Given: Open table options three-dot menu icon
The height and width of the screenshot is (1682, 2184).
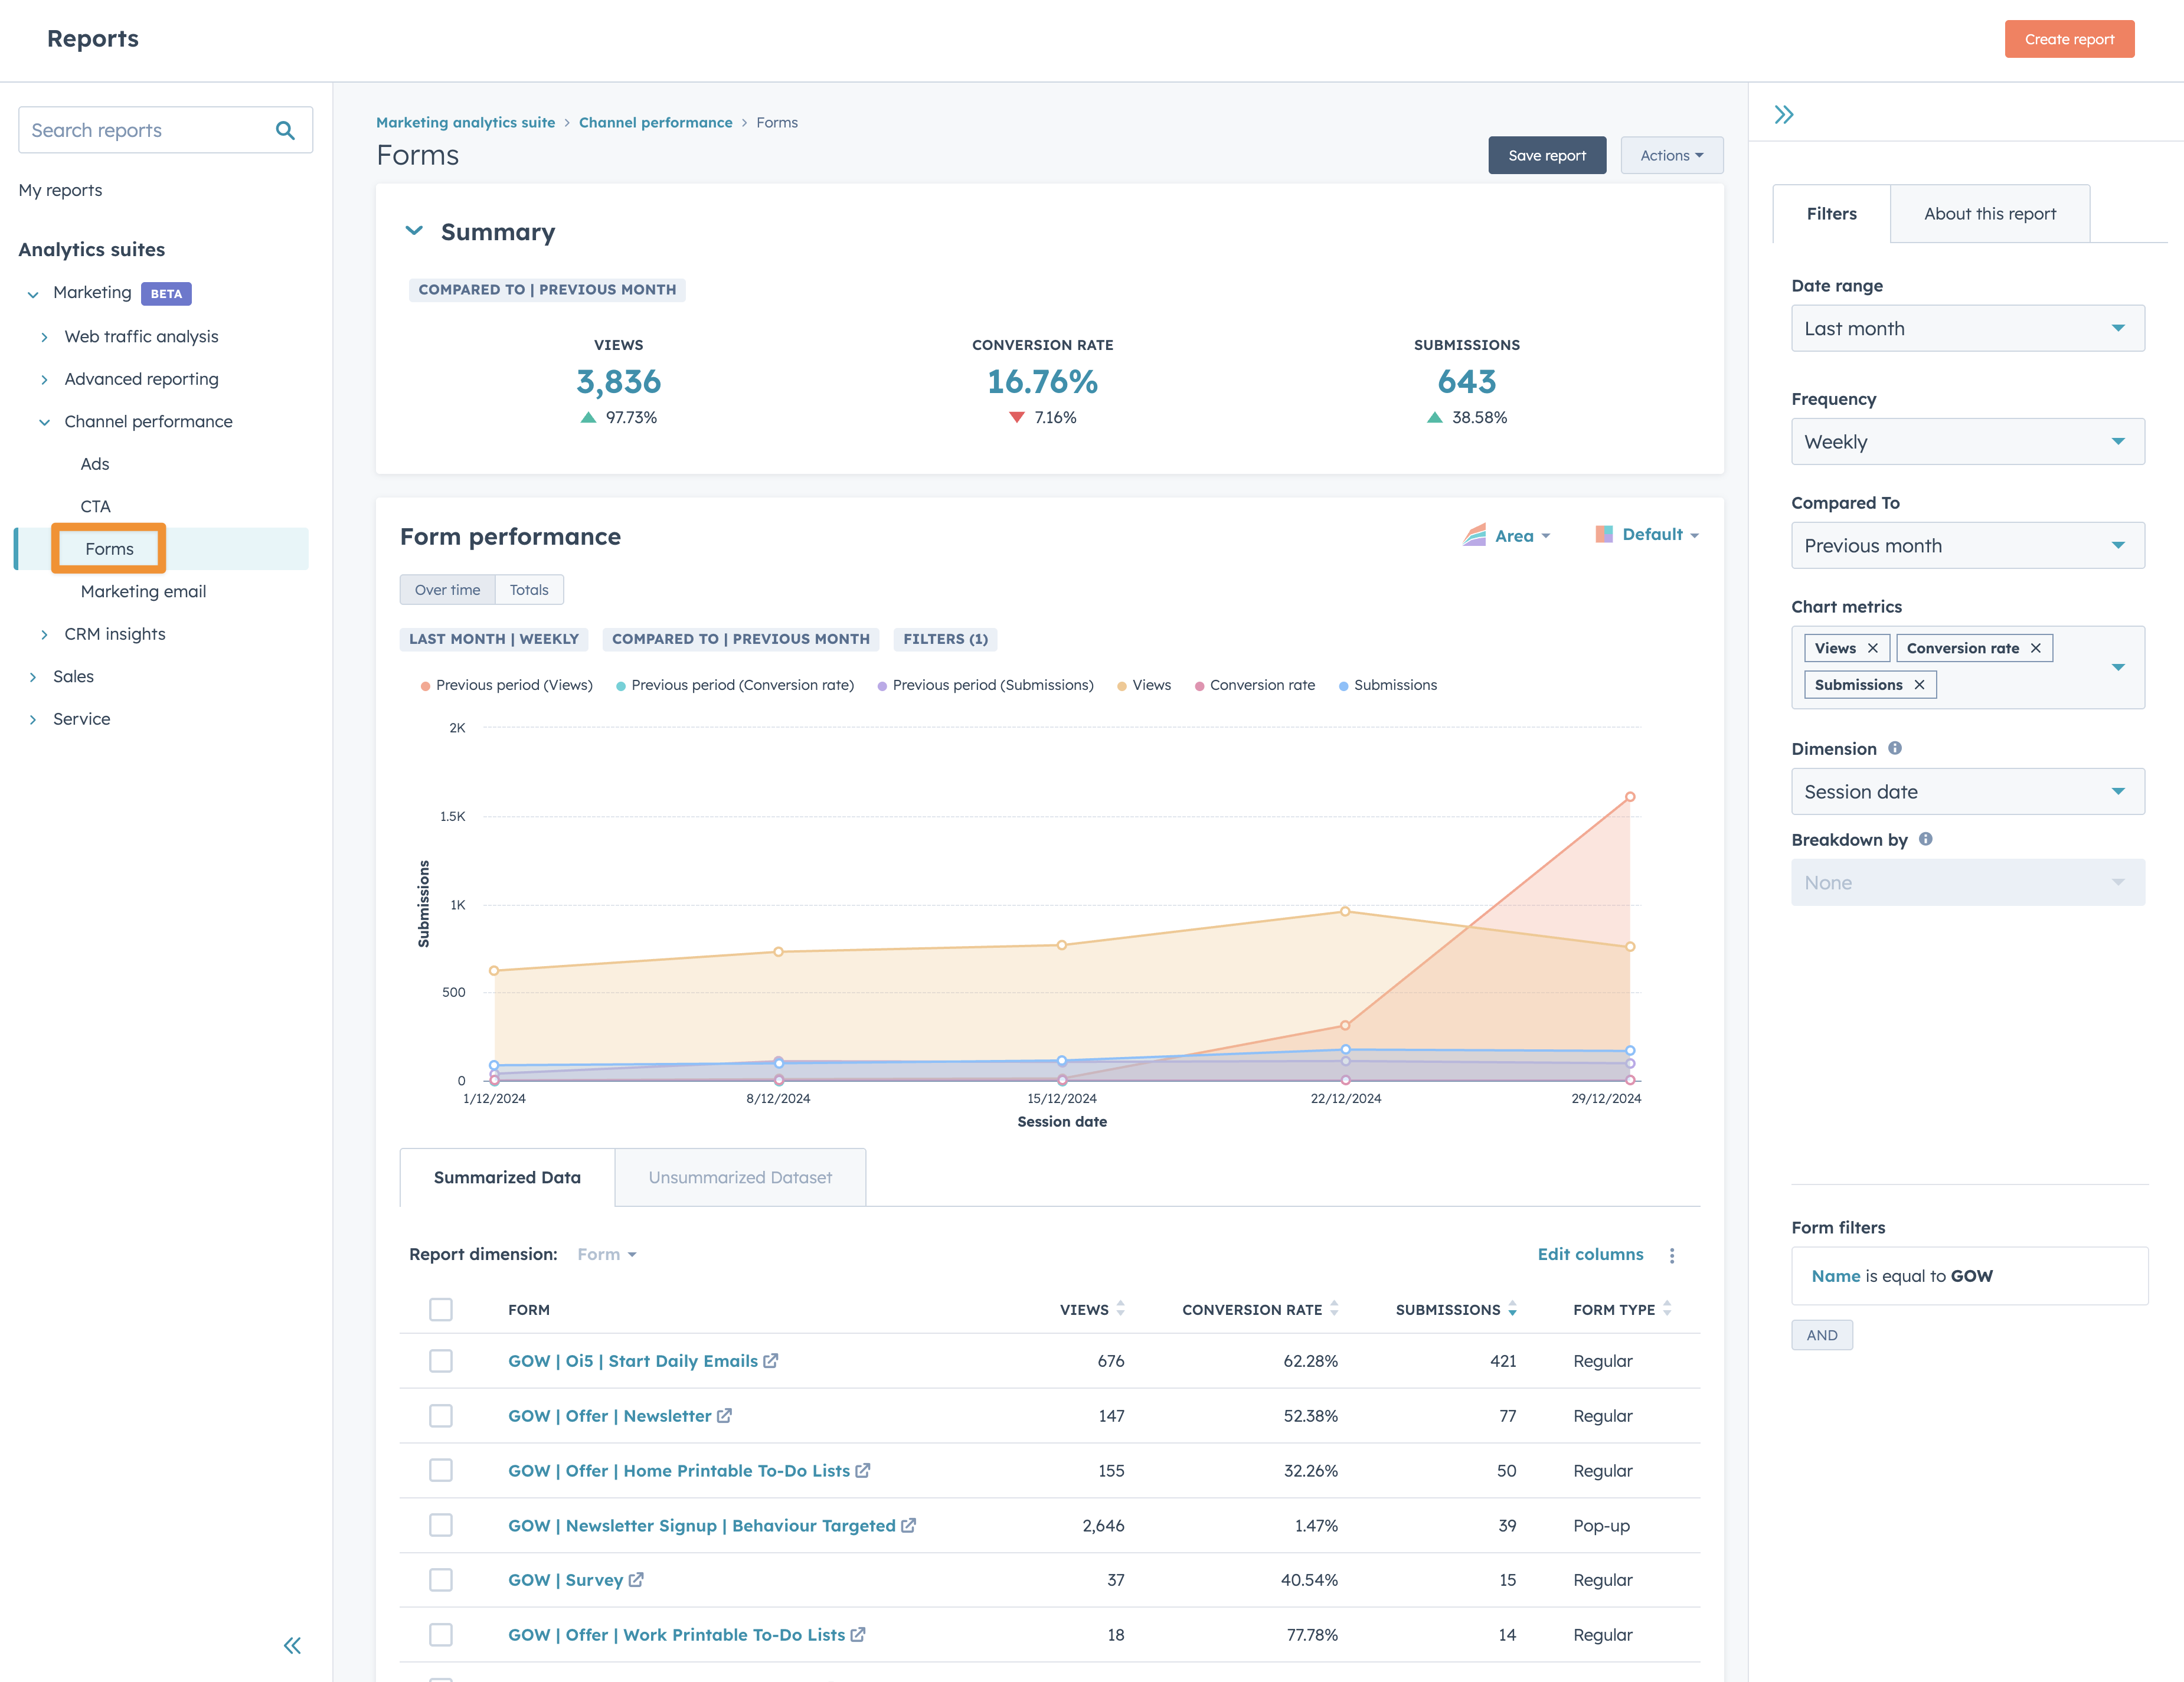Looking at the screenshot, I should tap(1672, 1255).
